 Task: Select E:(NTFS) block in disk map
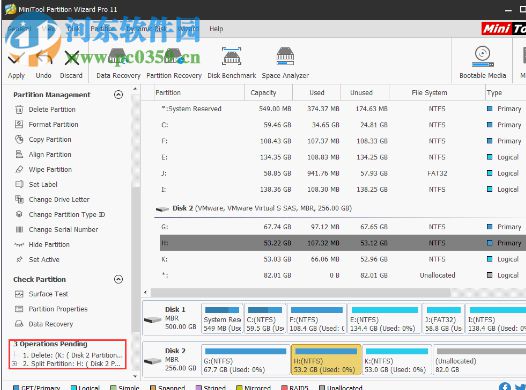384,319
